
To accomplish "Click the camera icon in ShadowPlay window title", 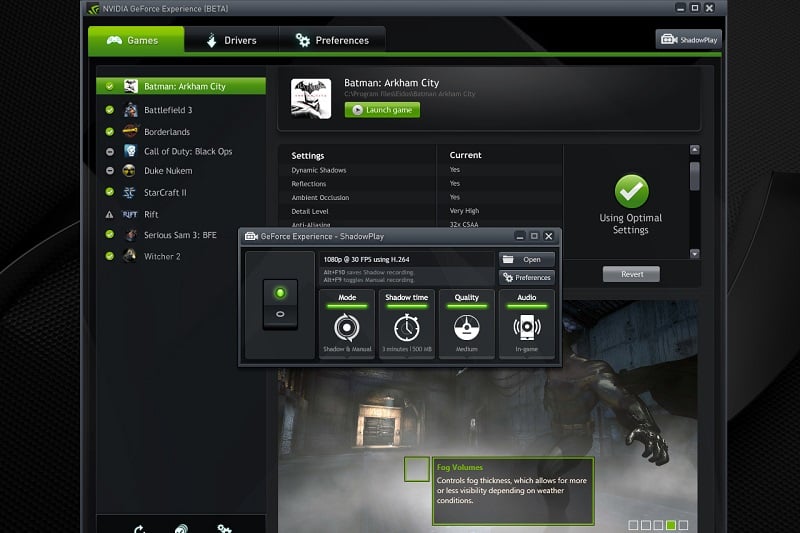I will (251, 236).
